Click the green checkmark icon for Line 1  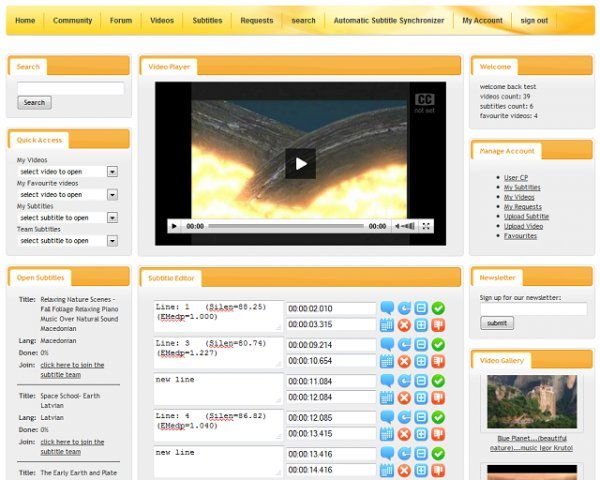pyautogui.click(x=438, y=309)
